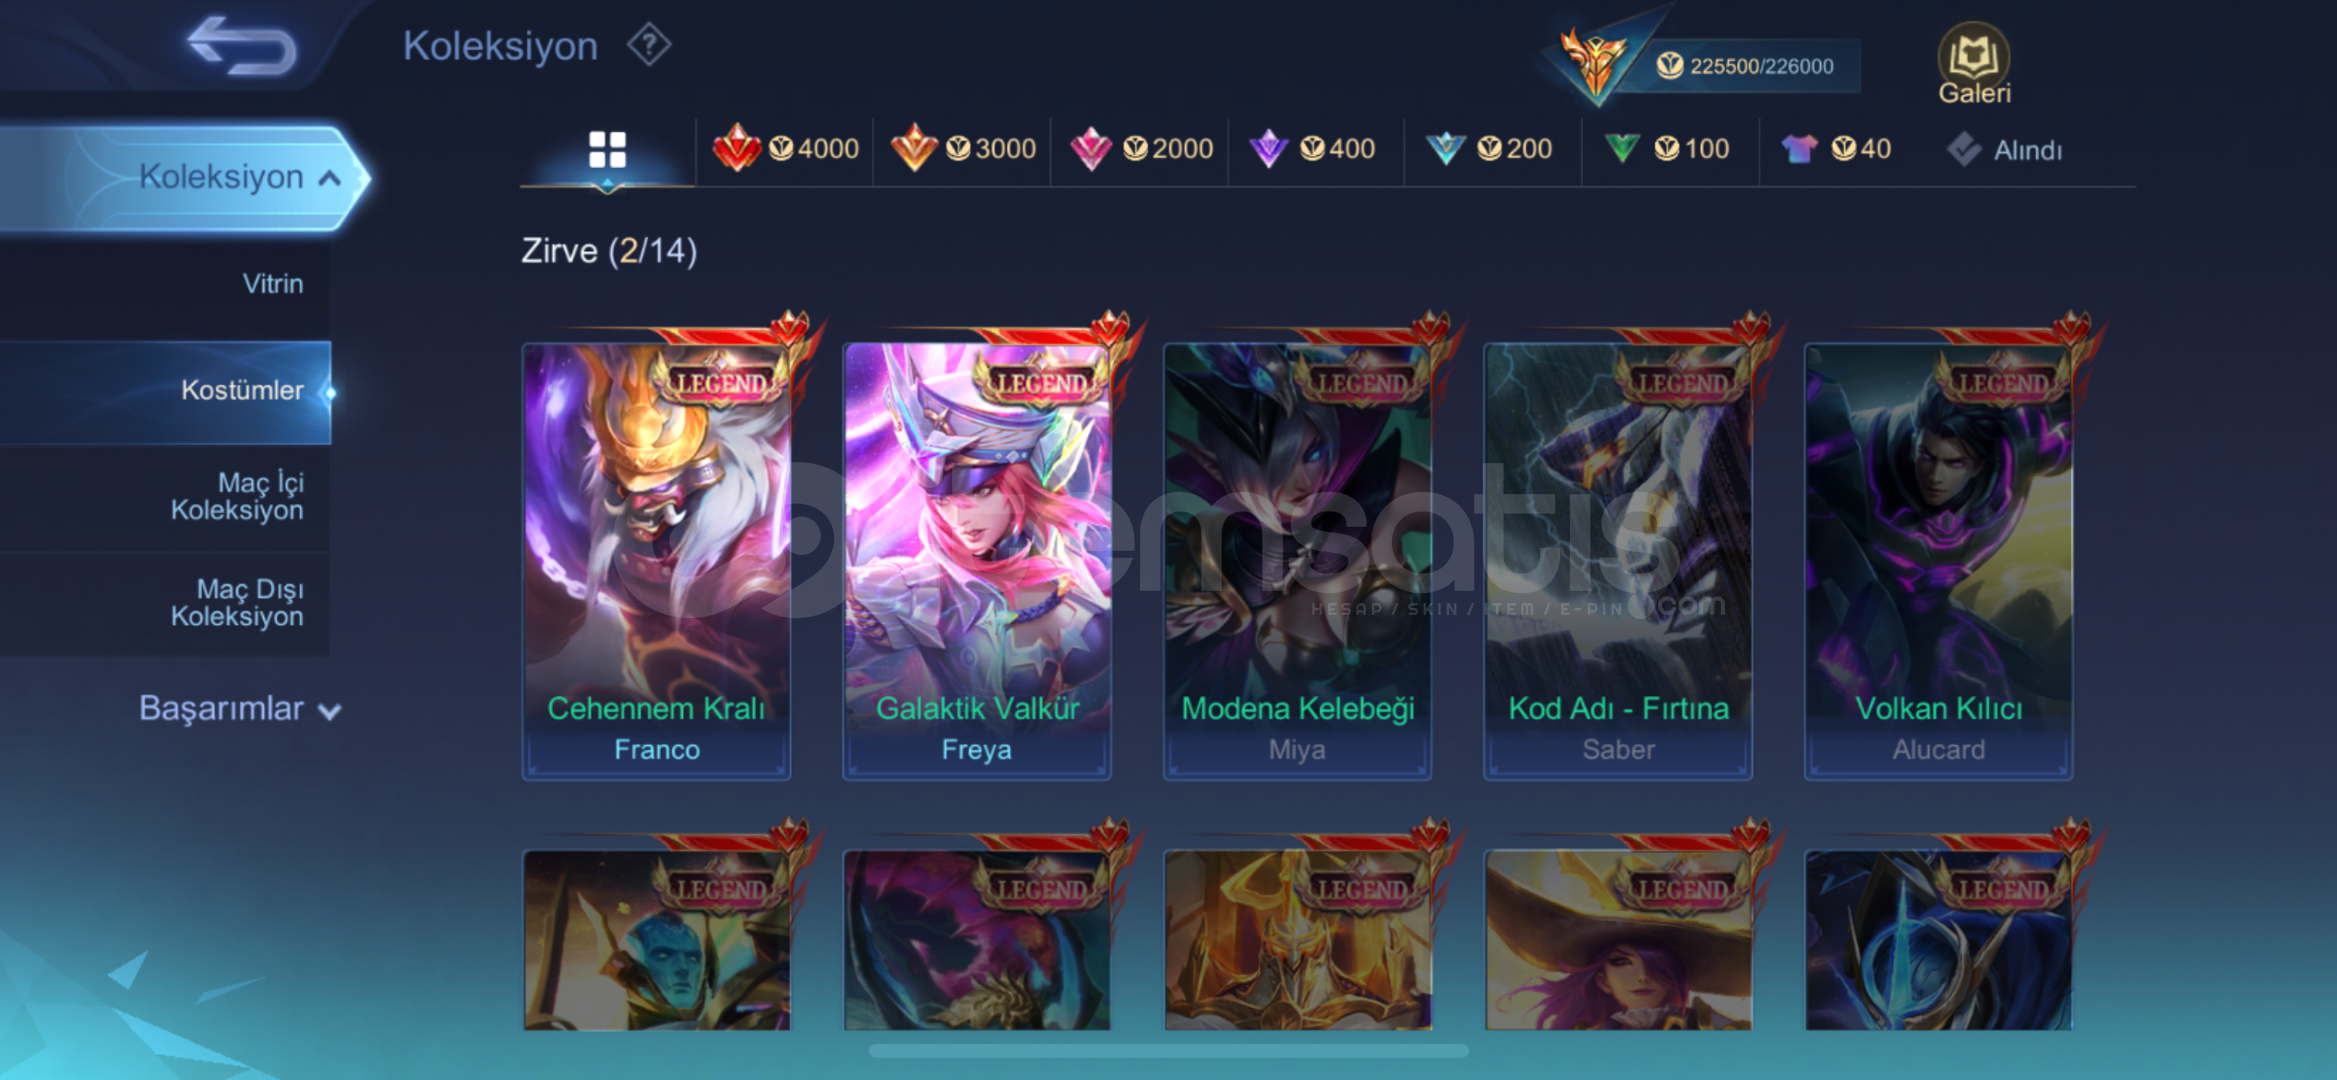This screenshot has height=1080, width=2337.
Task: Click the horizontal scrollbar at the bottom
Action: 1168,1051
